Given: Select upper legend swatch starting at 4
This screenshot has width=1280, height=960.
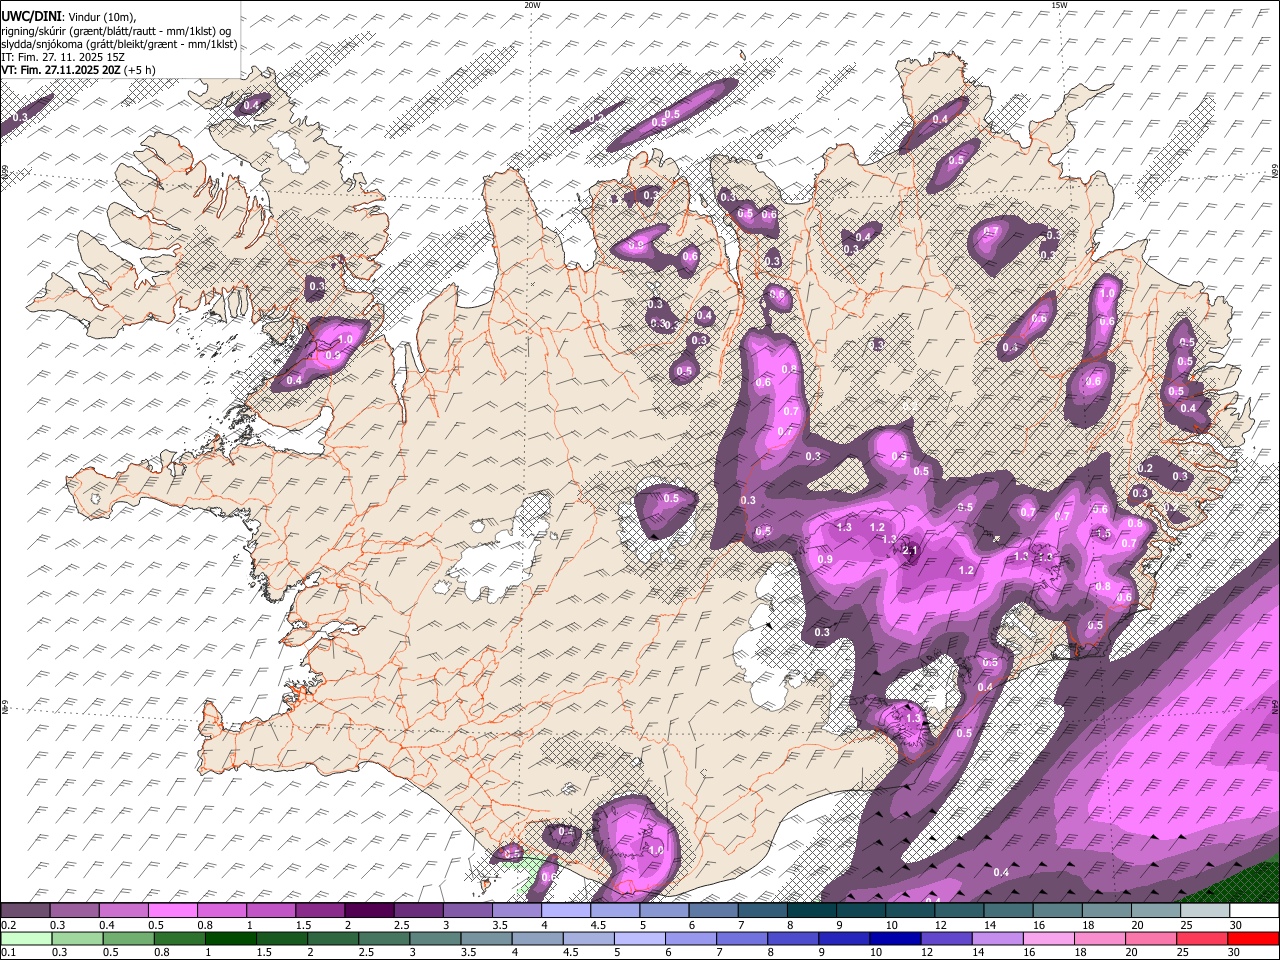Looking at the screenshot, I should (x=565, y=911).
